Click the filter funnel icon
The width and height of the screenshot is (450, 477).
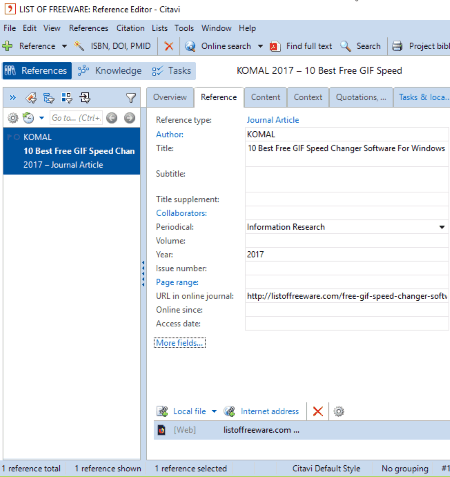click(131, 98)
